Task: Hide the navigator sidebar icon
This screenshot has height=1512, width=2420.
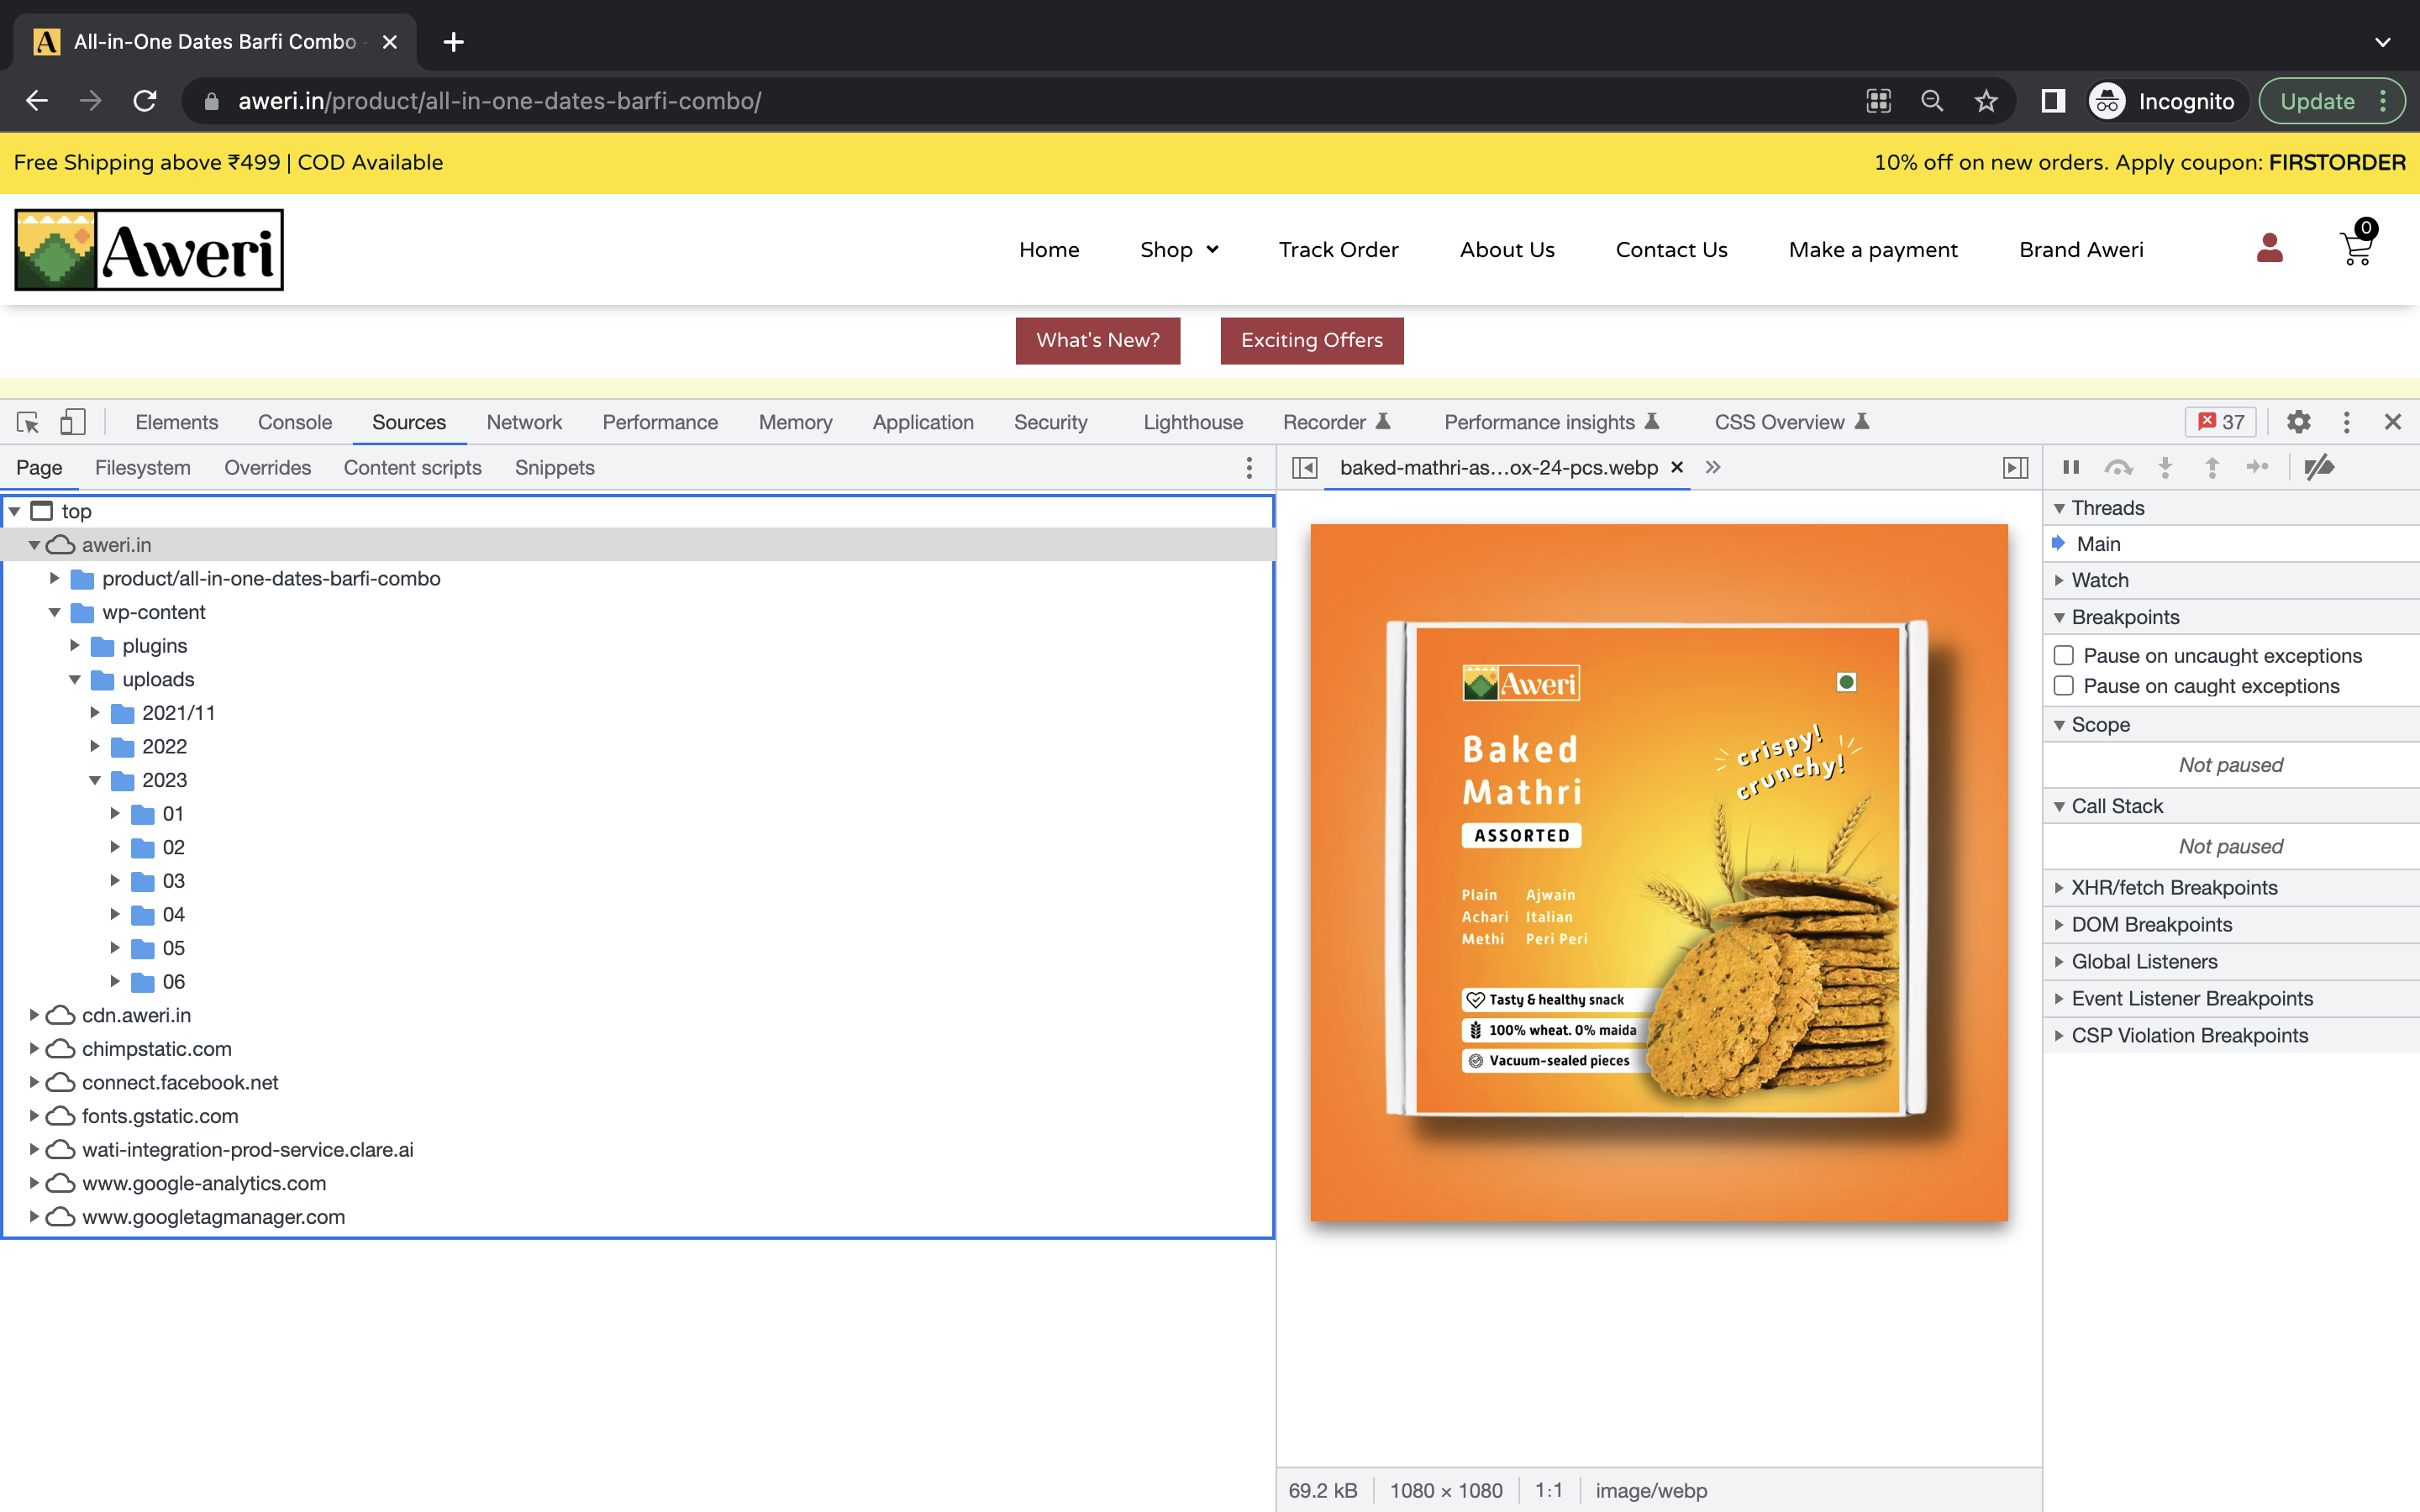Action: click(1305, 468)
